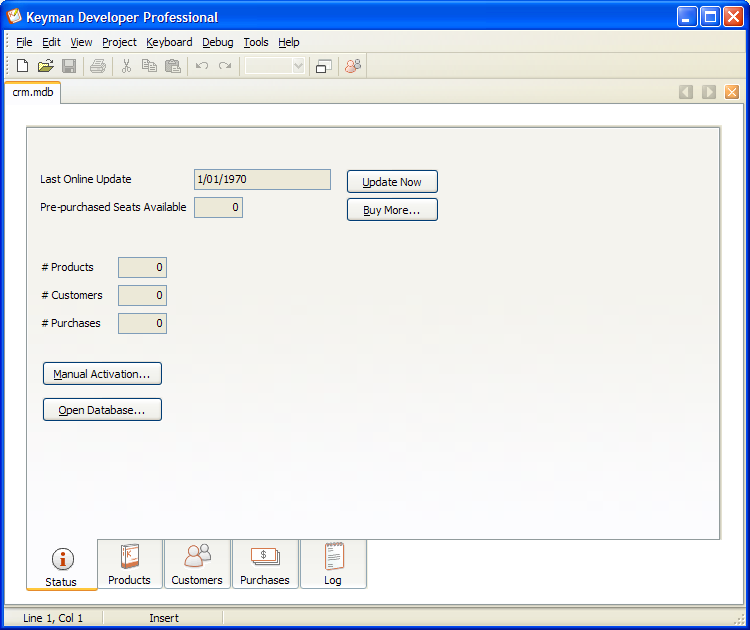Click the New file toolbar icon
750x630 pixels.
pyautogui.click(x=22, y=66)
